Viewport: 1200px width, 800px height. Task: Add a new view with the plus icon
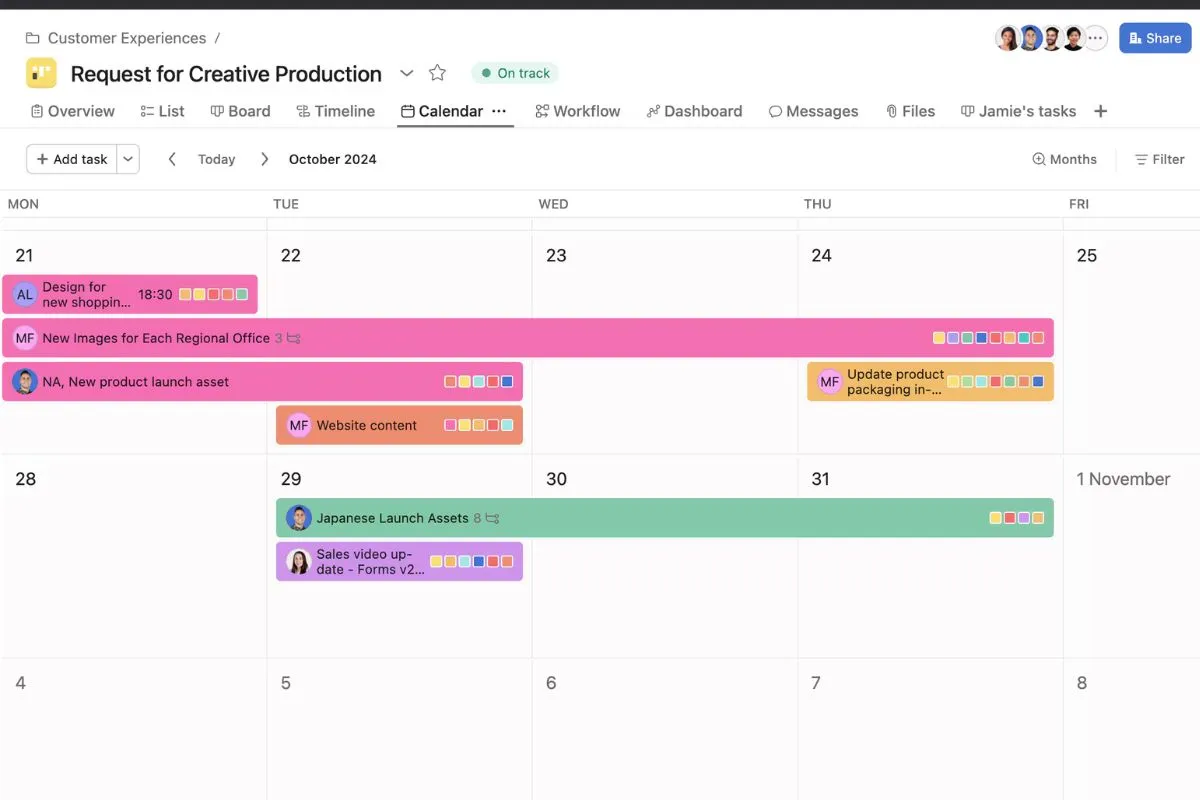[x=1100, y=111]
